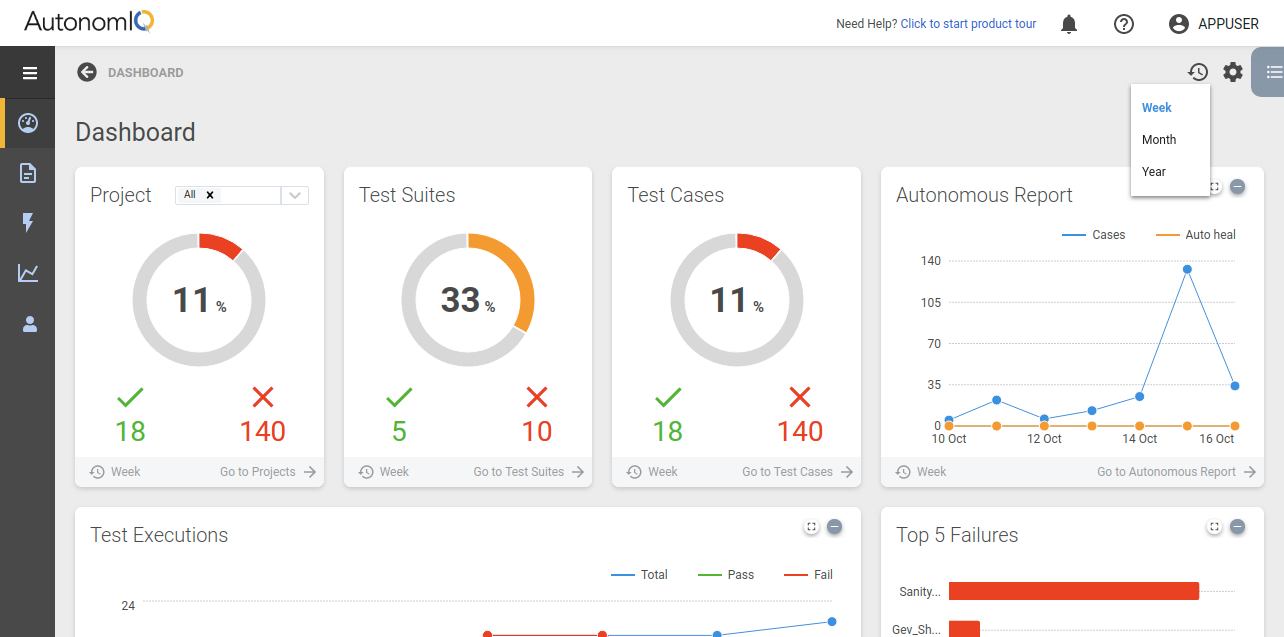Click the user profile sidebar icon

[29, 323]
